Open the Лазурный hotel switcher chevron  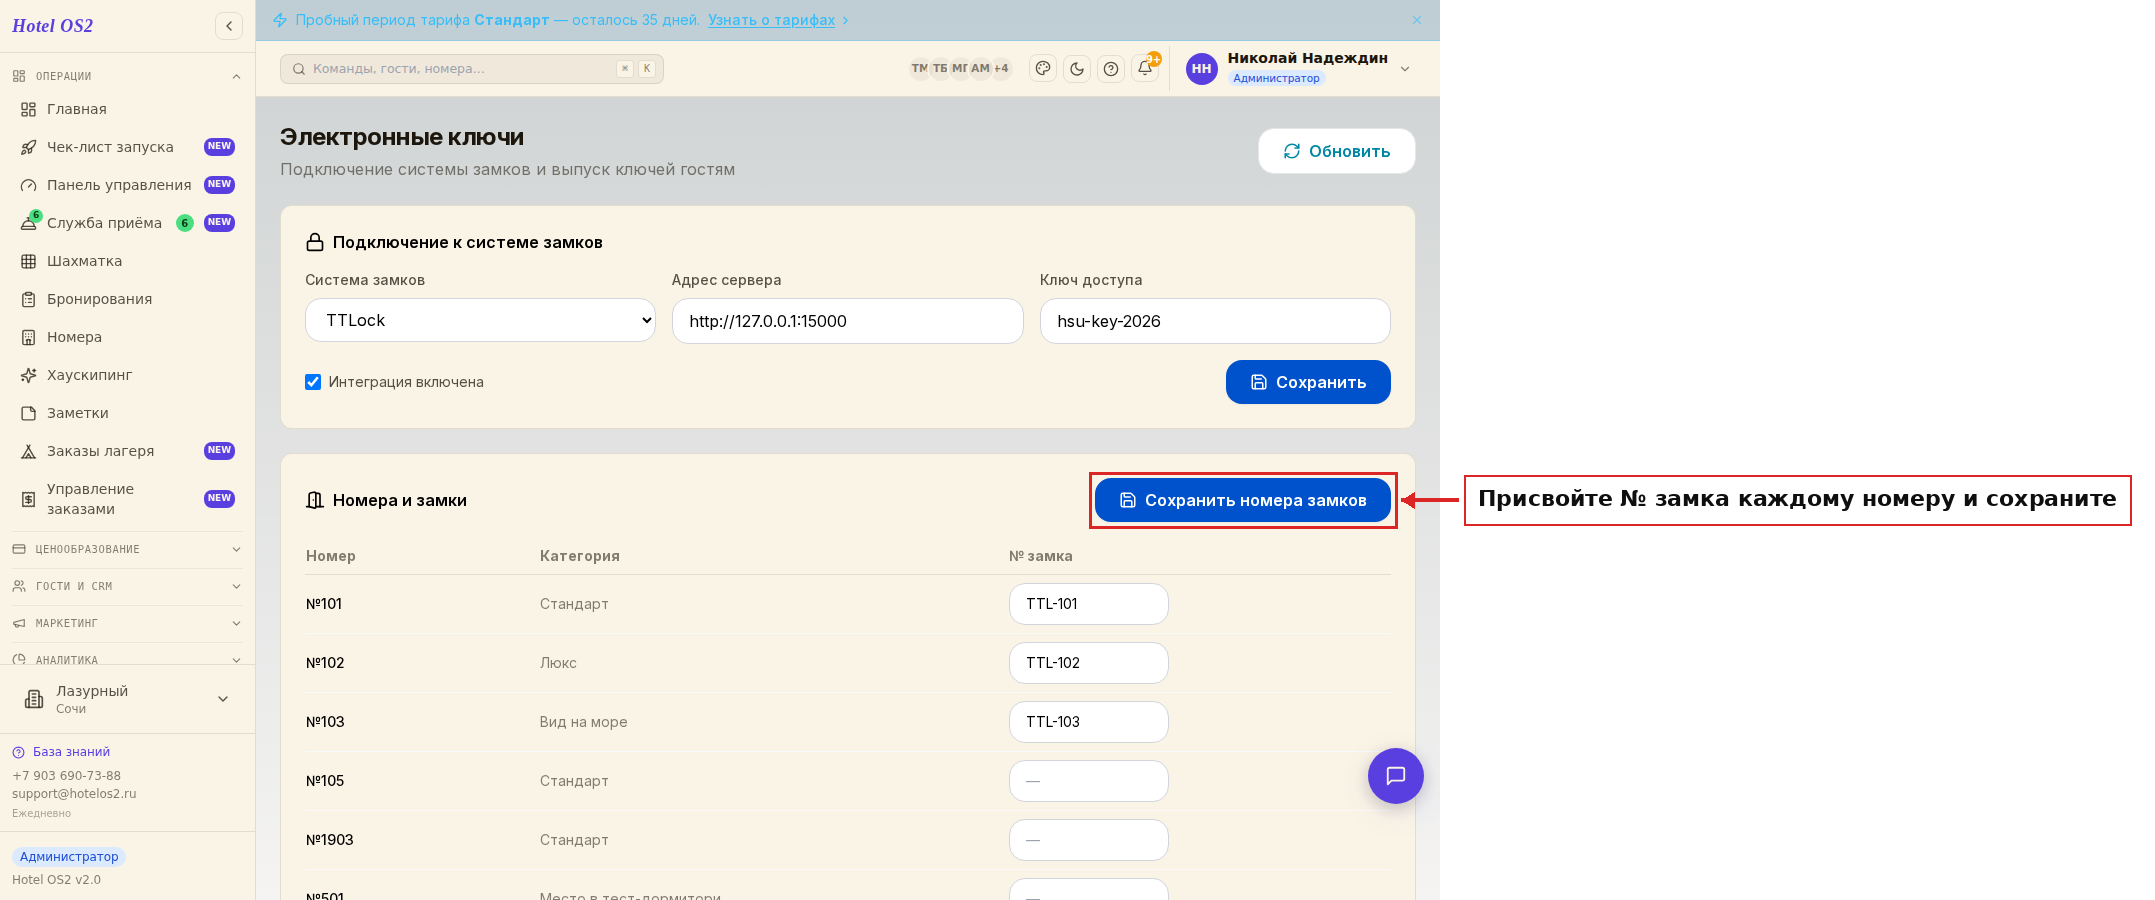point(223,699)
